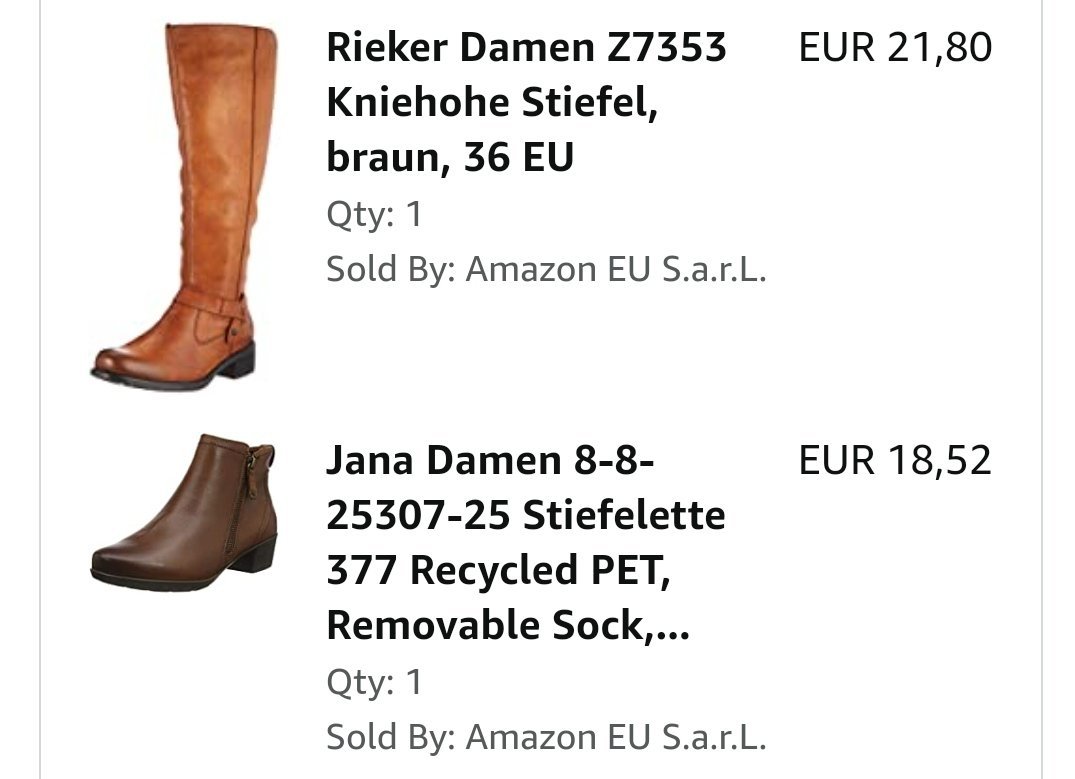Click the 'Jana Damen 8-8-' title line
Screen dimensions: 1075x779
pos(490,461)
